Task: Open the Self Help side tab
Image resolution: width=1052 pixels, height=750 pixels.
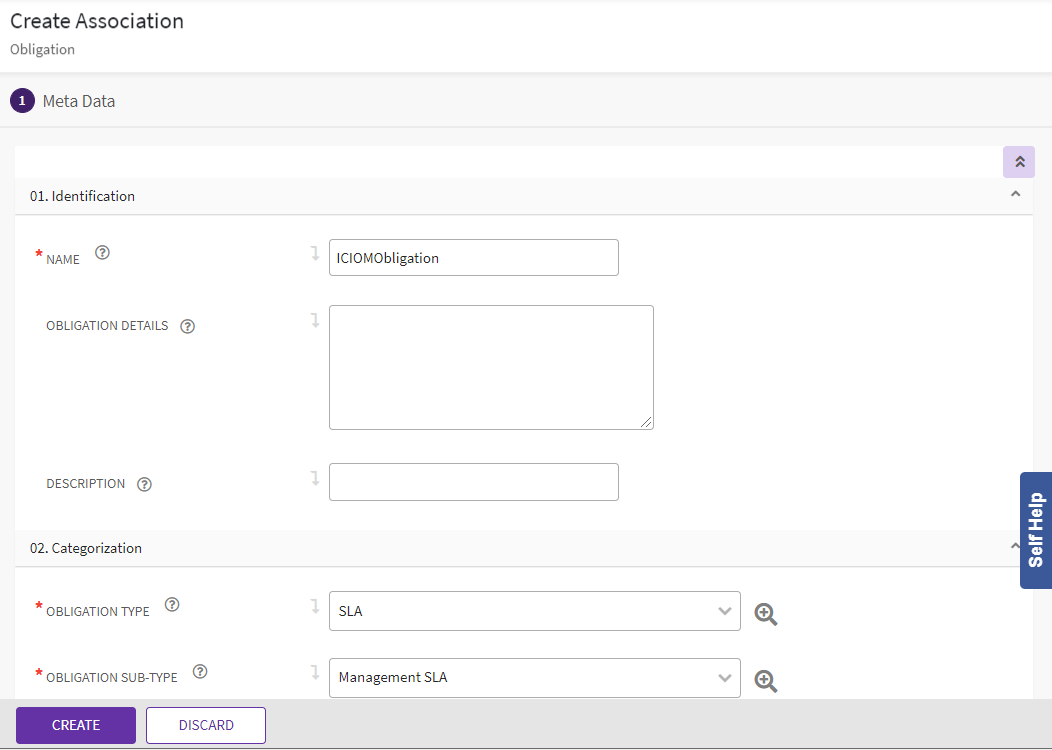Action: coord(1036,530)
